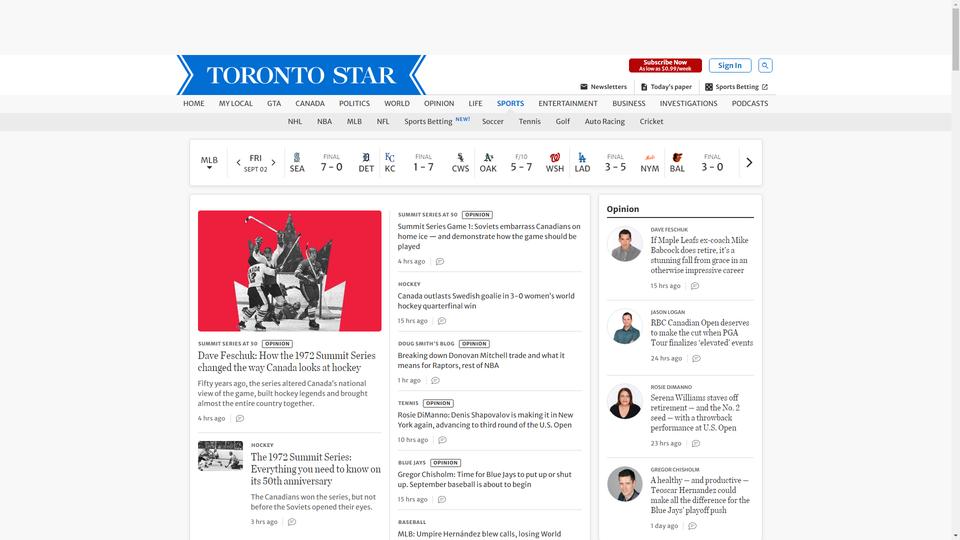
Task: Click Kansas City Royals logo
Action: coord(389,157)
